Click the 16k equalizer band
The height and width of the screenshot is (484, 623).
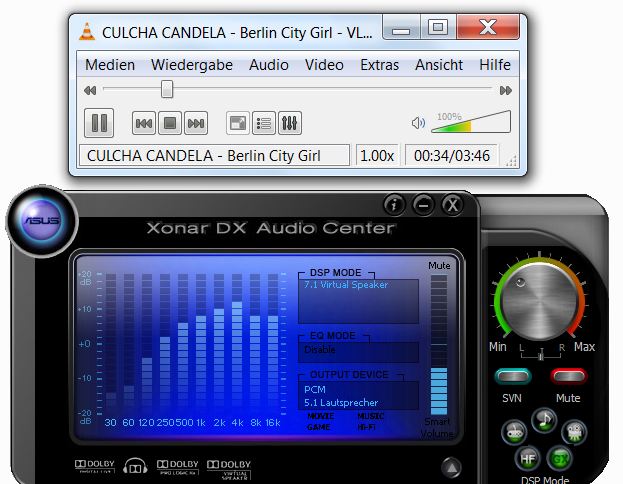tap(273, 344)
